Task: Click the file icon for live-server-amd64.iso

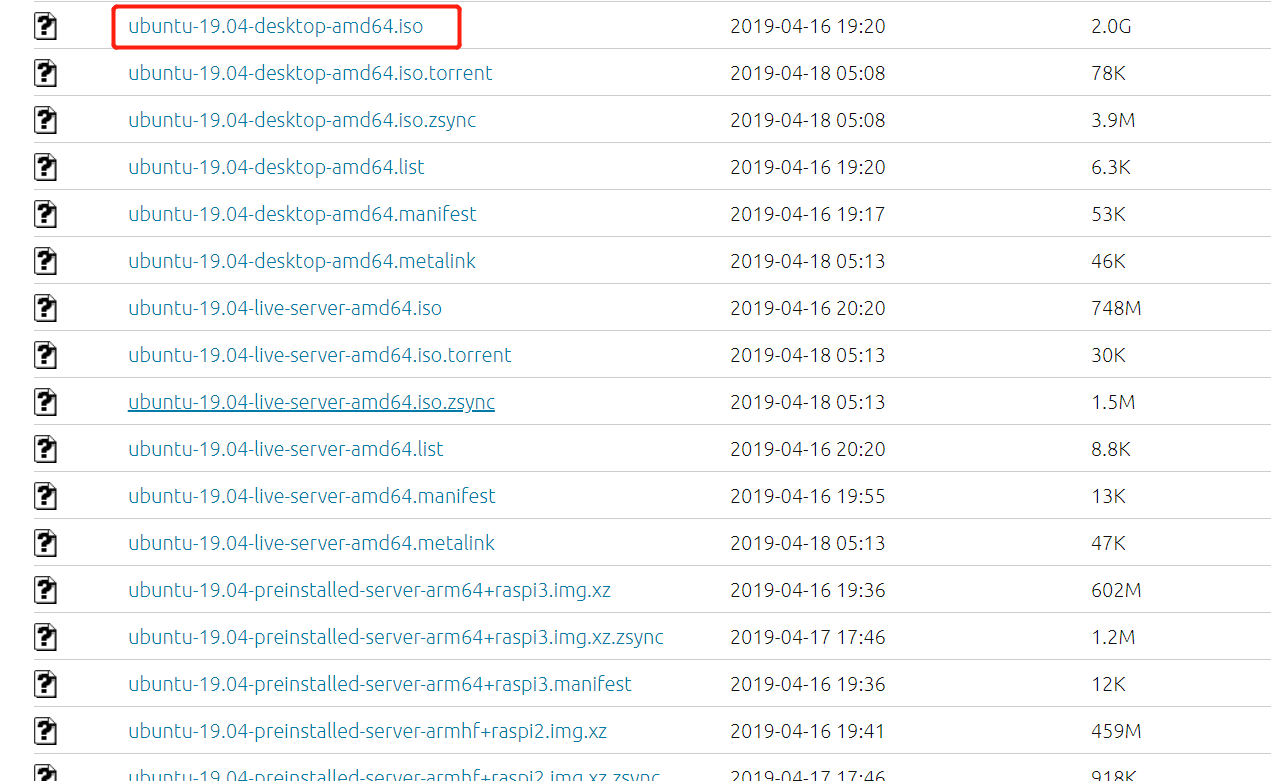Action: click(x=45, y=309)
